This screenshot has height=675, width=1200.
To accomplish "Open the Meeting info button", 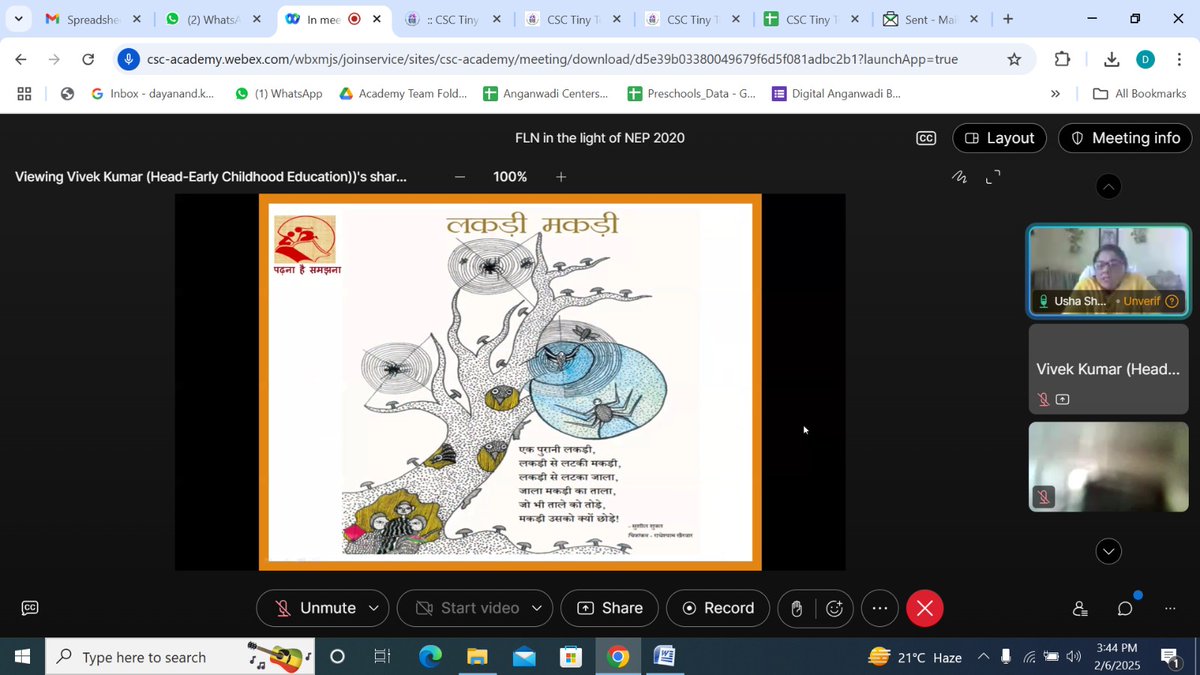I will [x=1126, y=138].
